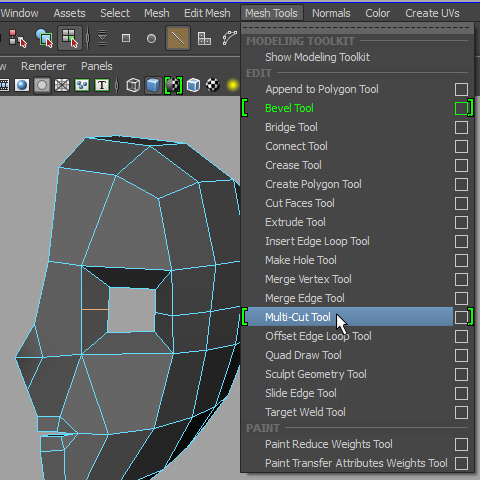Open Extrude Tool options box
Viewport: 480px width, 480px height.
click(x=461, y=222)
